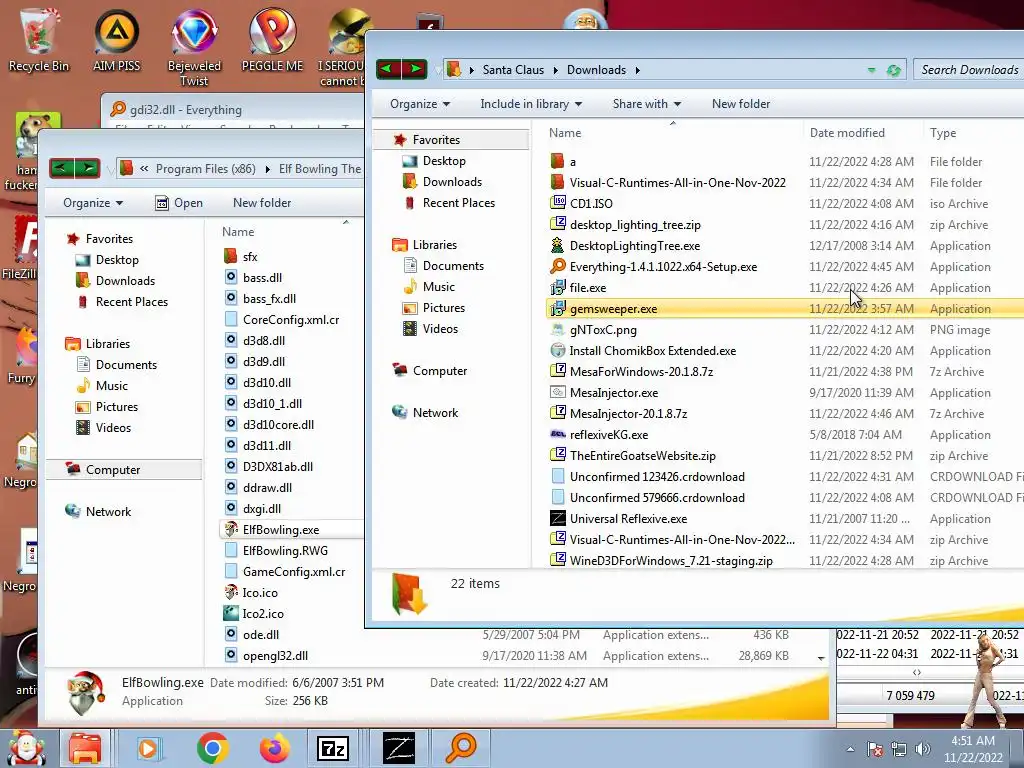Click Open button in Elf Bowling toolbar

point(179,203)
